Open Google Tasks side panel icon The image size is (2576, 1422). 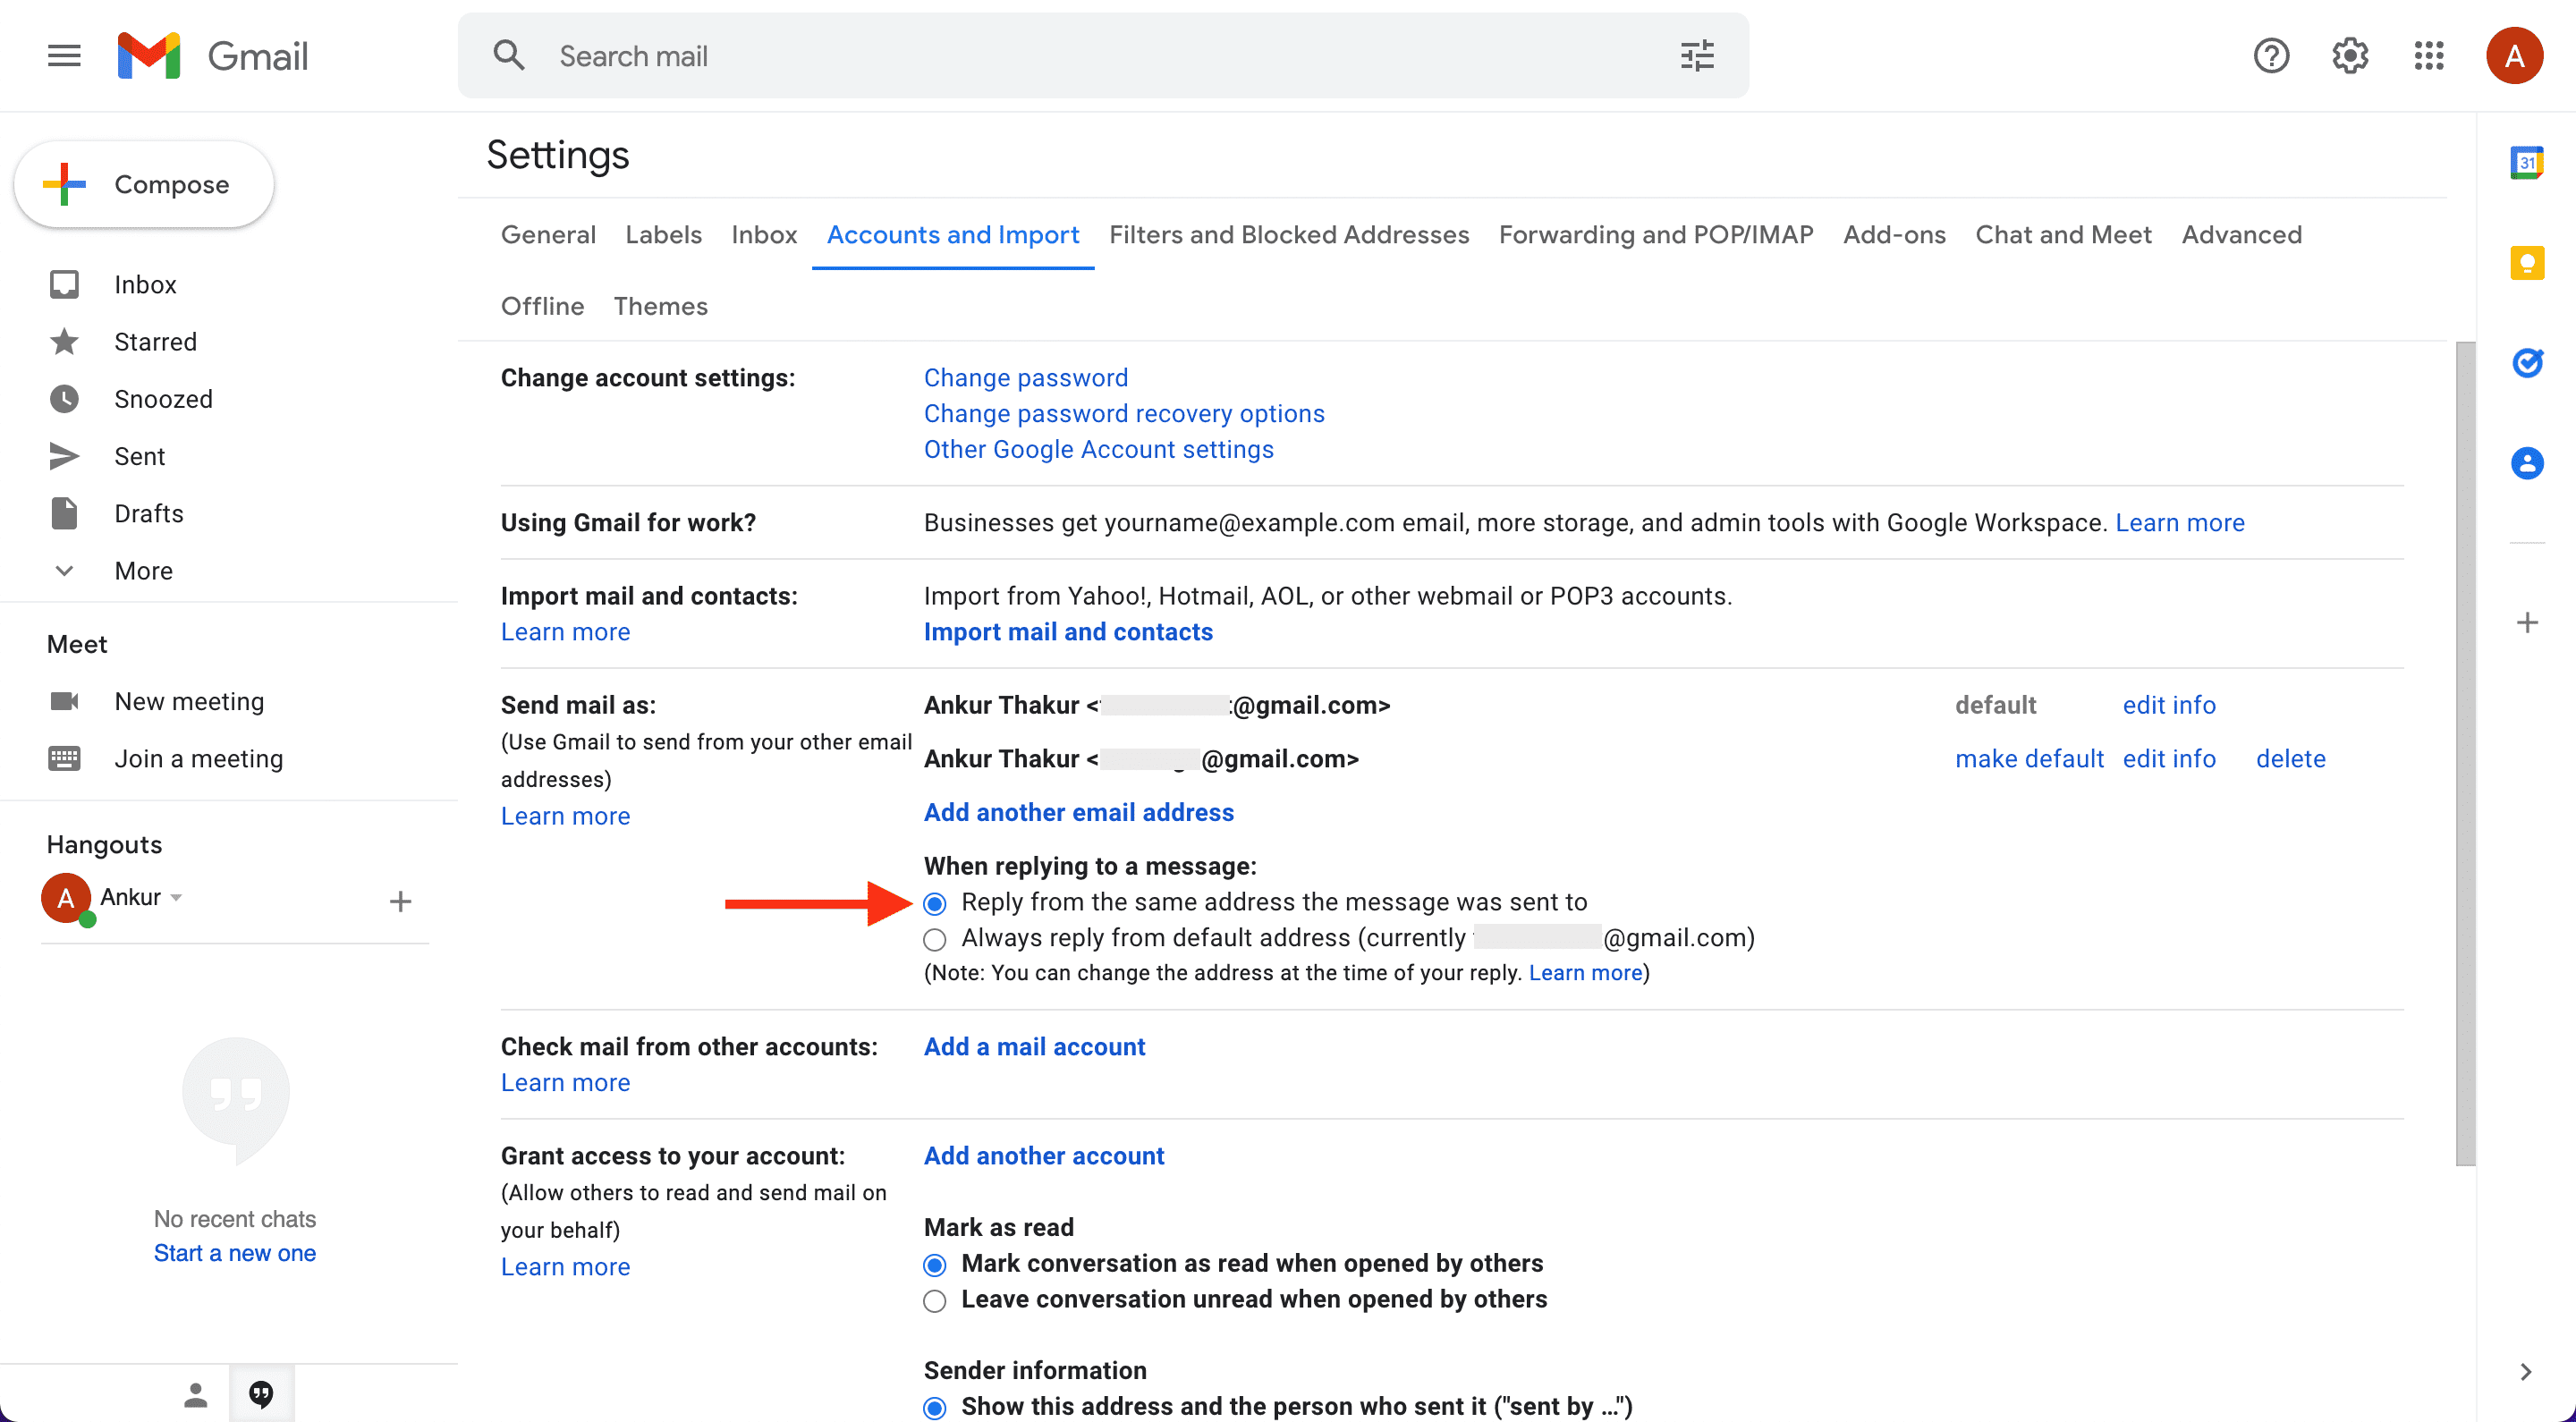[x=2527, y=363]
